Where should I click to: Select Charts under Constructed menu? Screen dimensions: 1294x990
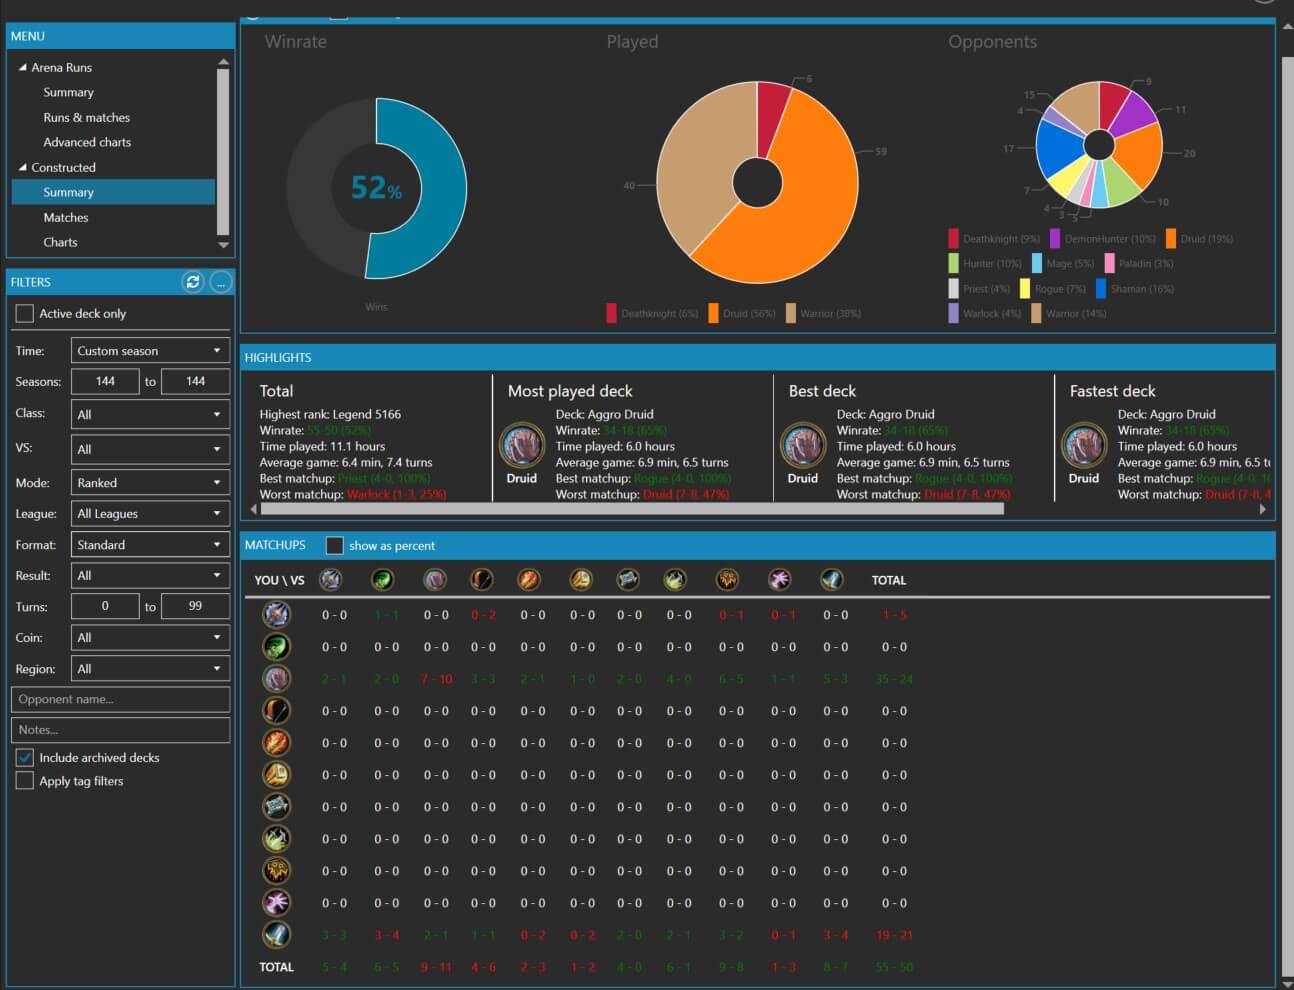tap(60, 242)
